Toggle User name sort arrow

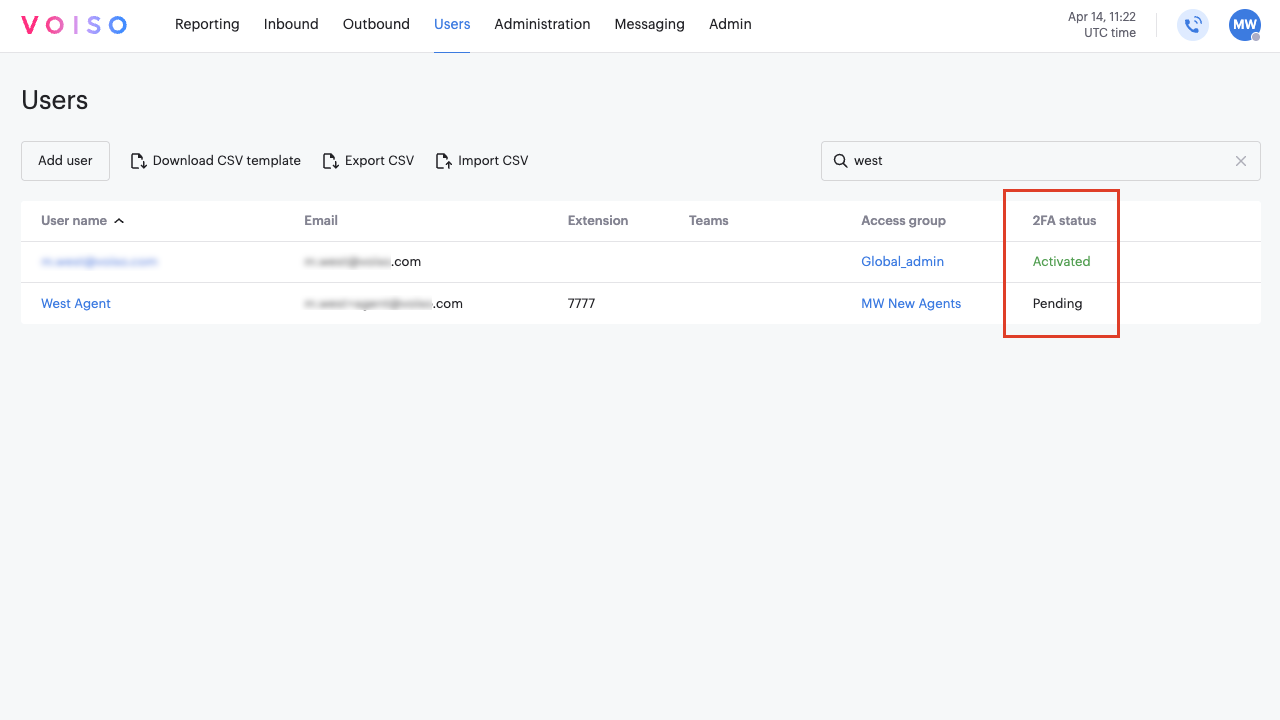coord(119,221)
